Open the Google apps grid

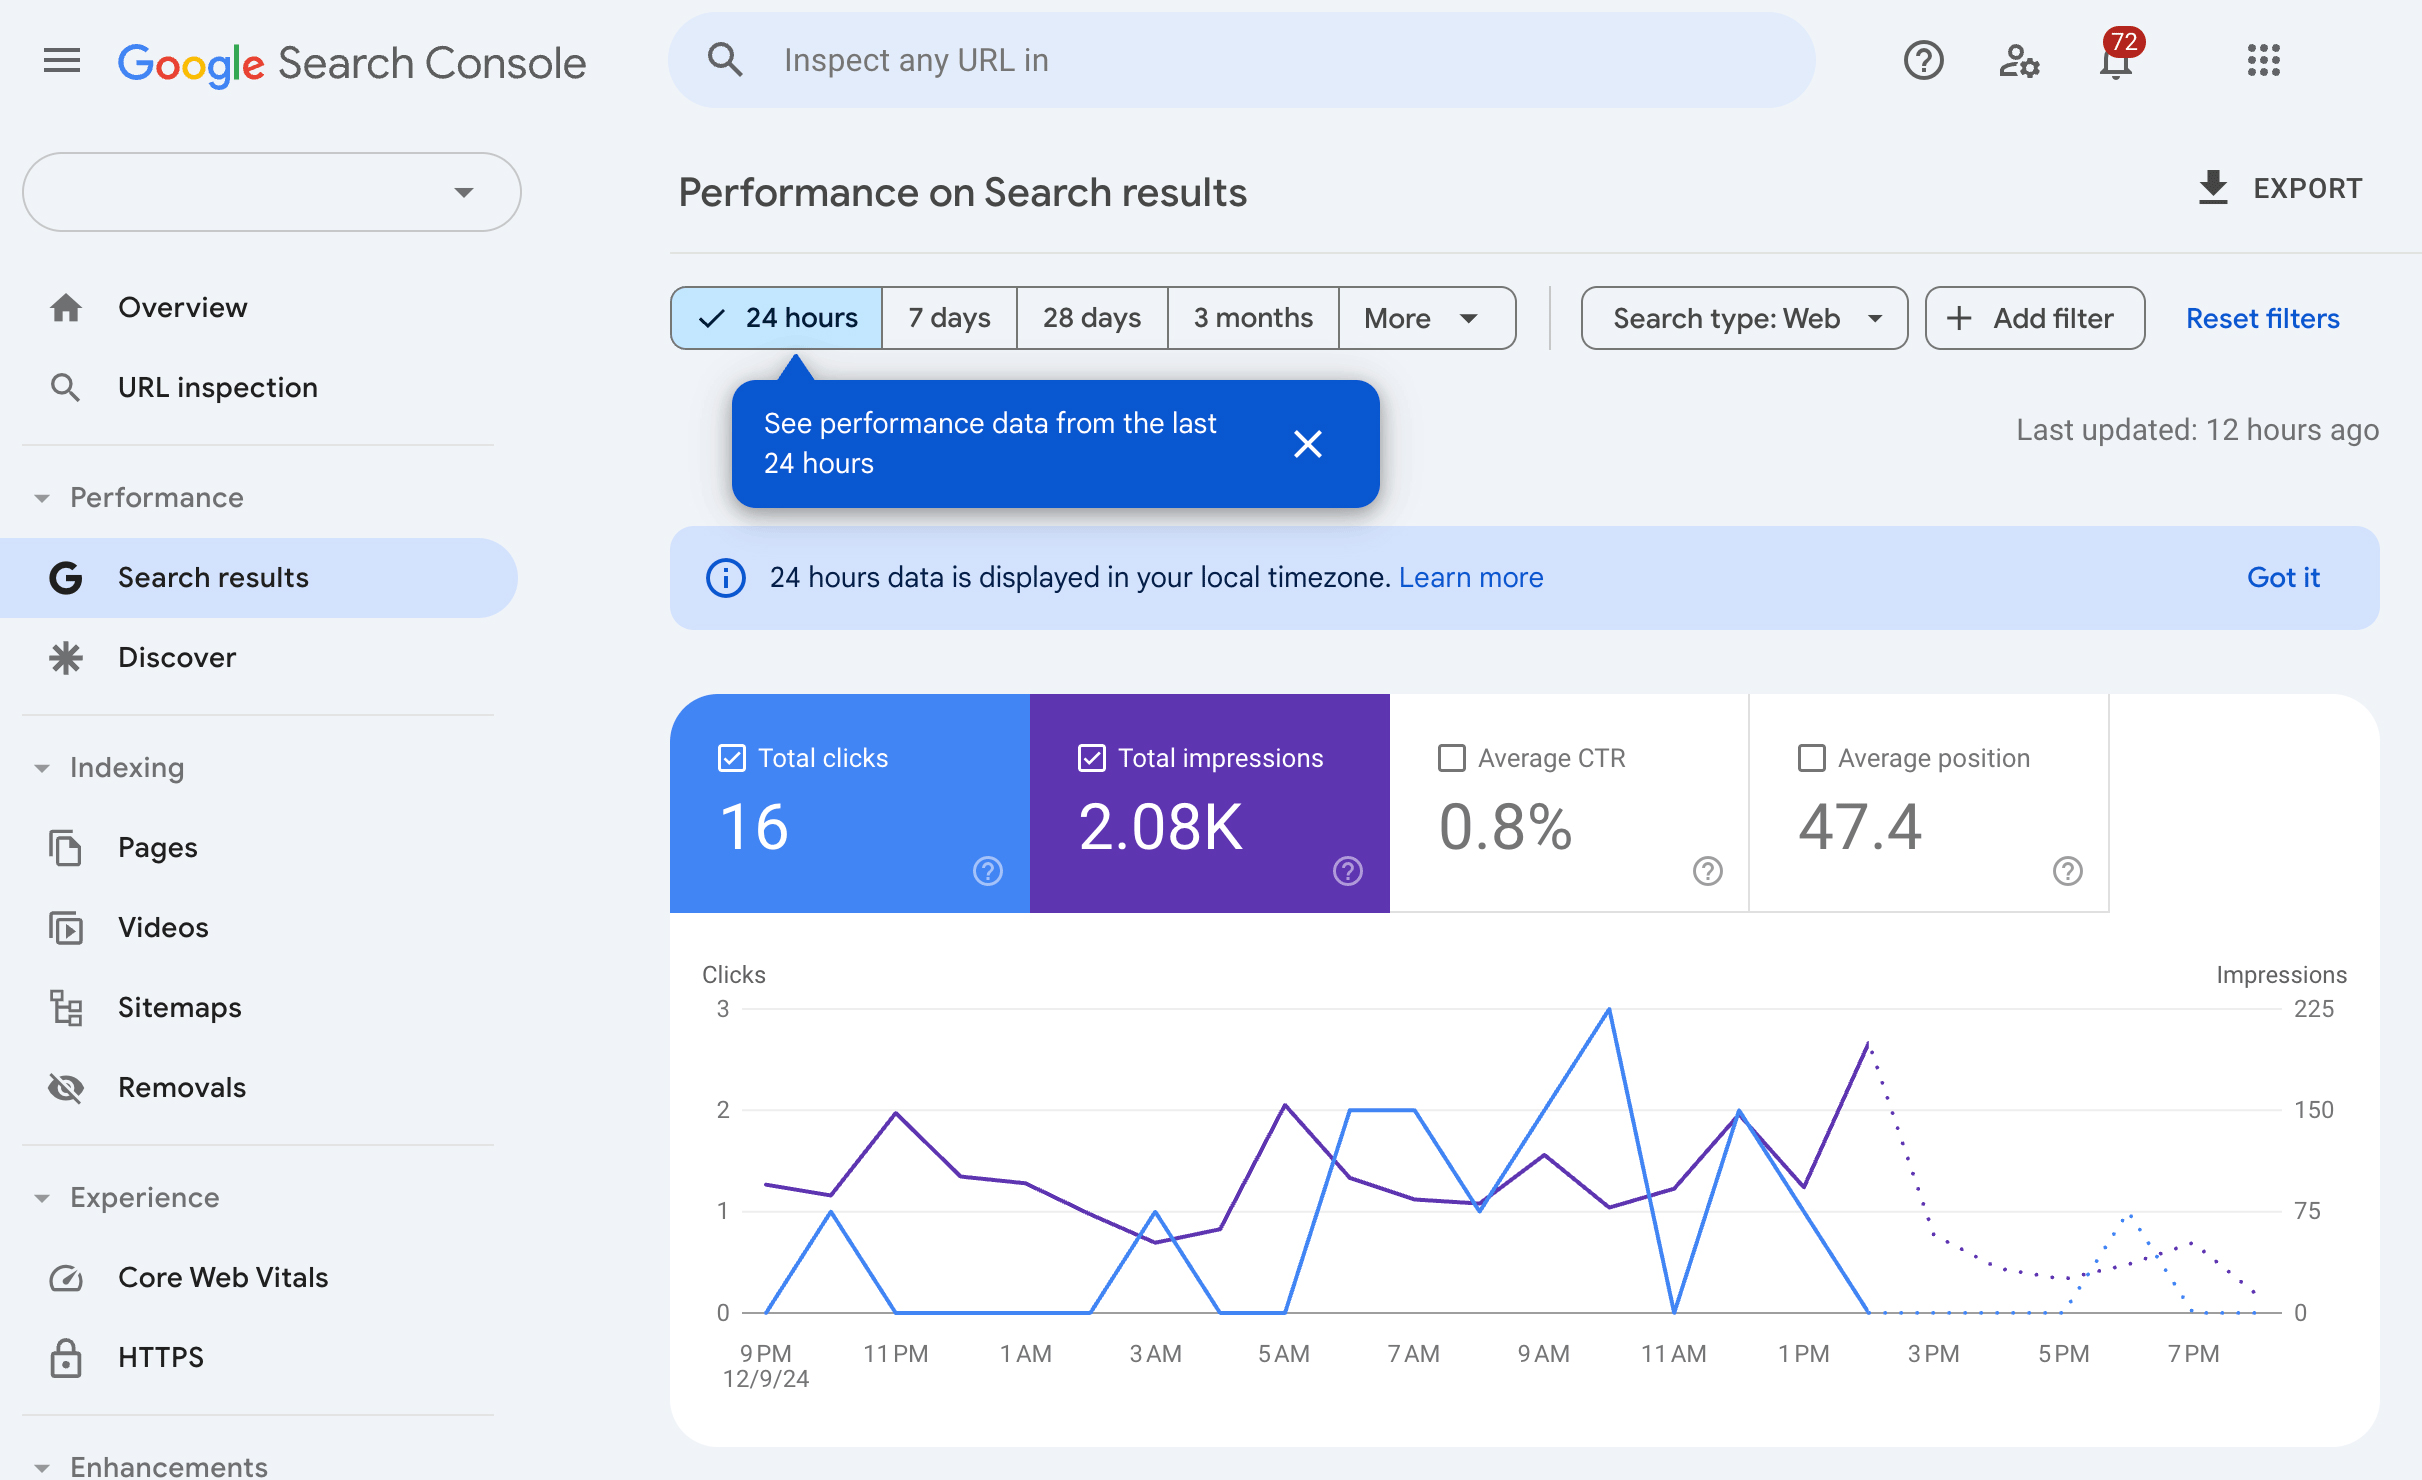[2263, 61]
